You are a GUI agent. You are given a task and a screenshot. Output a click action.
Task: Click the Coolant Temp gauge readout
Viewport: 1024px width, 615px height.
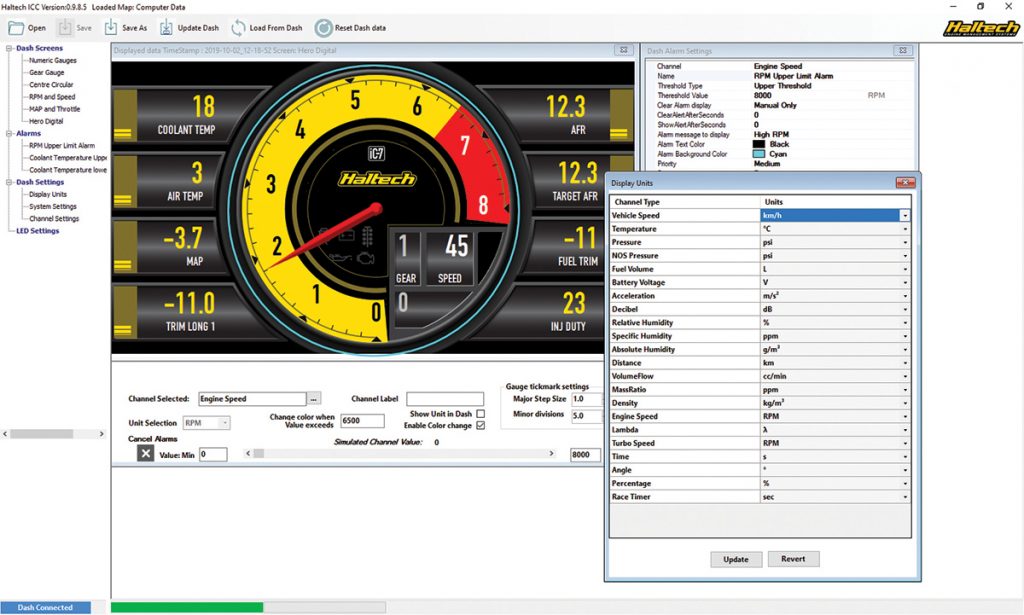click(x=187, y=115)
